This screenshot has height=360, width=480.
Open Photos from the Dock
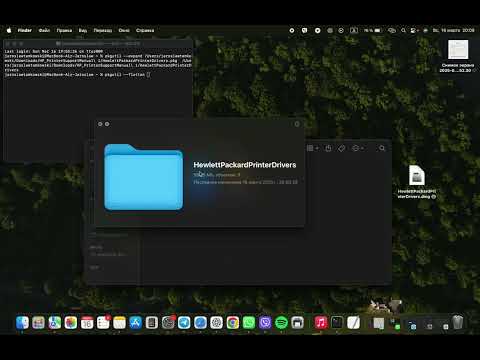[71, 323]
